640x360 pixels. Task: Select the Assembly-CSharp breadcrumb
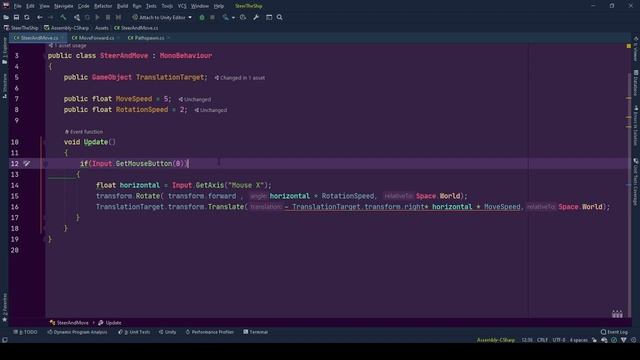[x=67, y=28]
